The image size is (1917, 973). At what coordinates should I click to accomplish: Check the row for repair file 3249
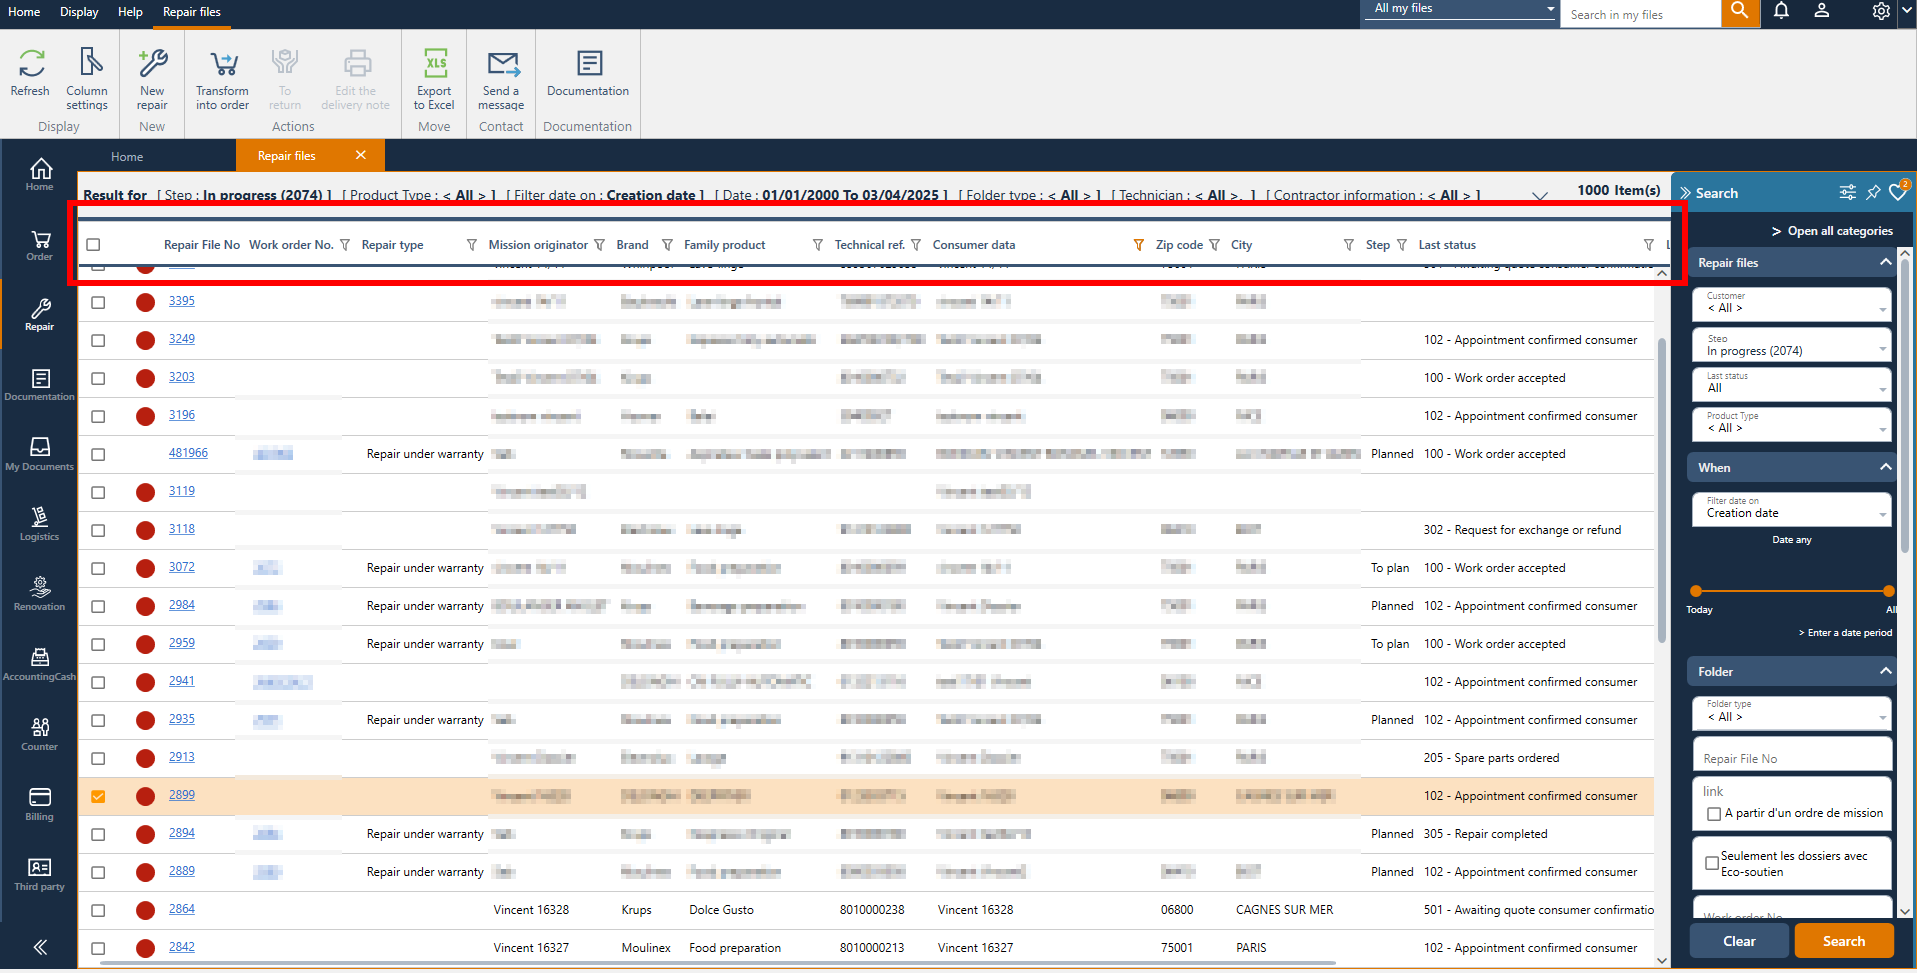(x=98, y=340)
